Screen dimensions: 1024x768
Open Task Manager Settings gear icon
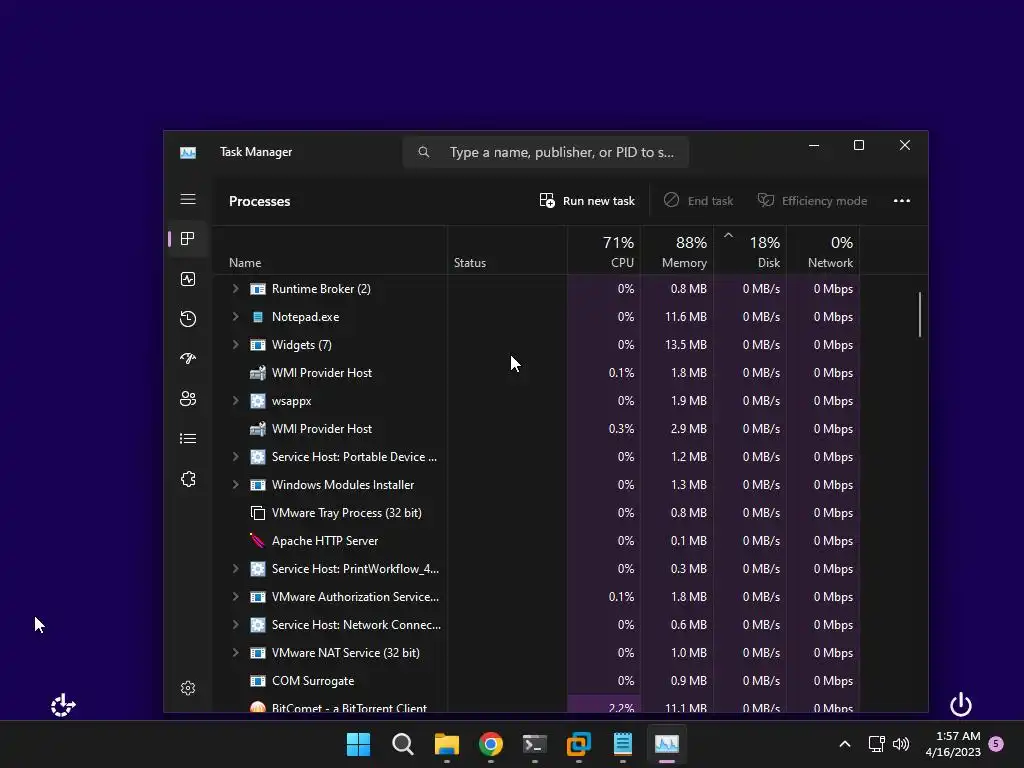pyautogui.click(x=188, y=688)
